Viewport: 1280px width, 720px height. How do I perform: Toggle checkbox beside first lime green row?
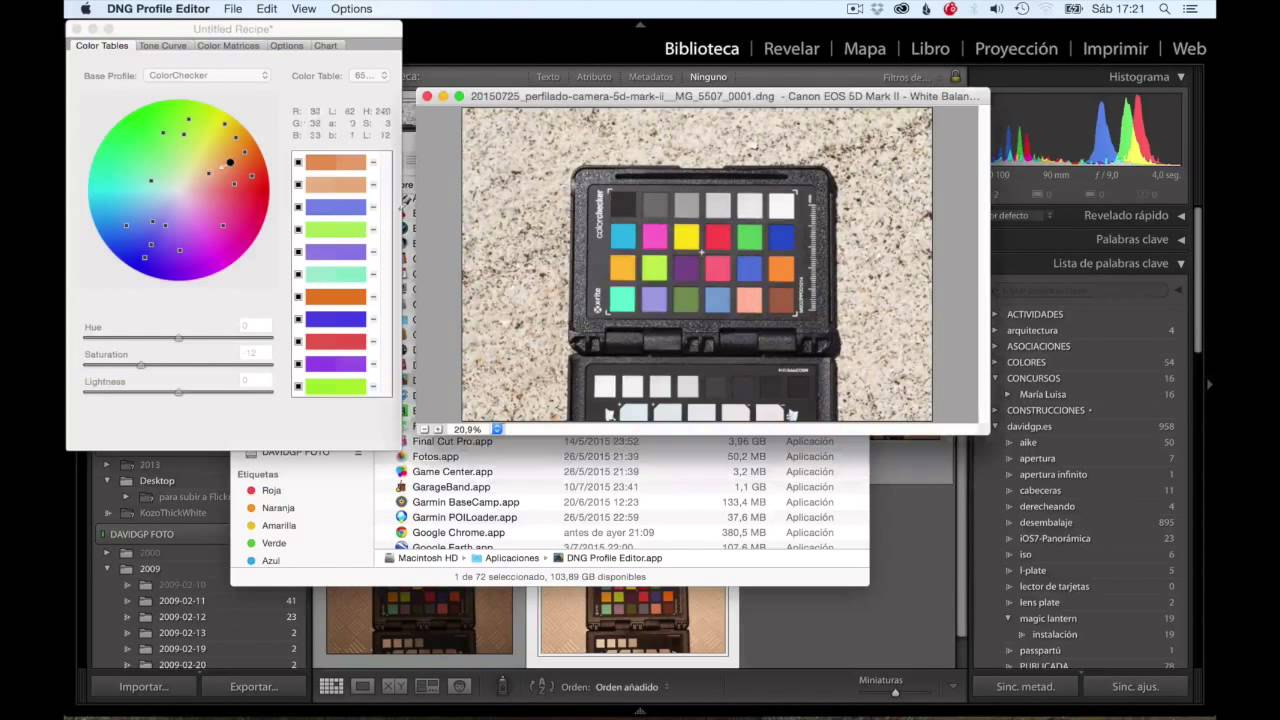point(298,230)
